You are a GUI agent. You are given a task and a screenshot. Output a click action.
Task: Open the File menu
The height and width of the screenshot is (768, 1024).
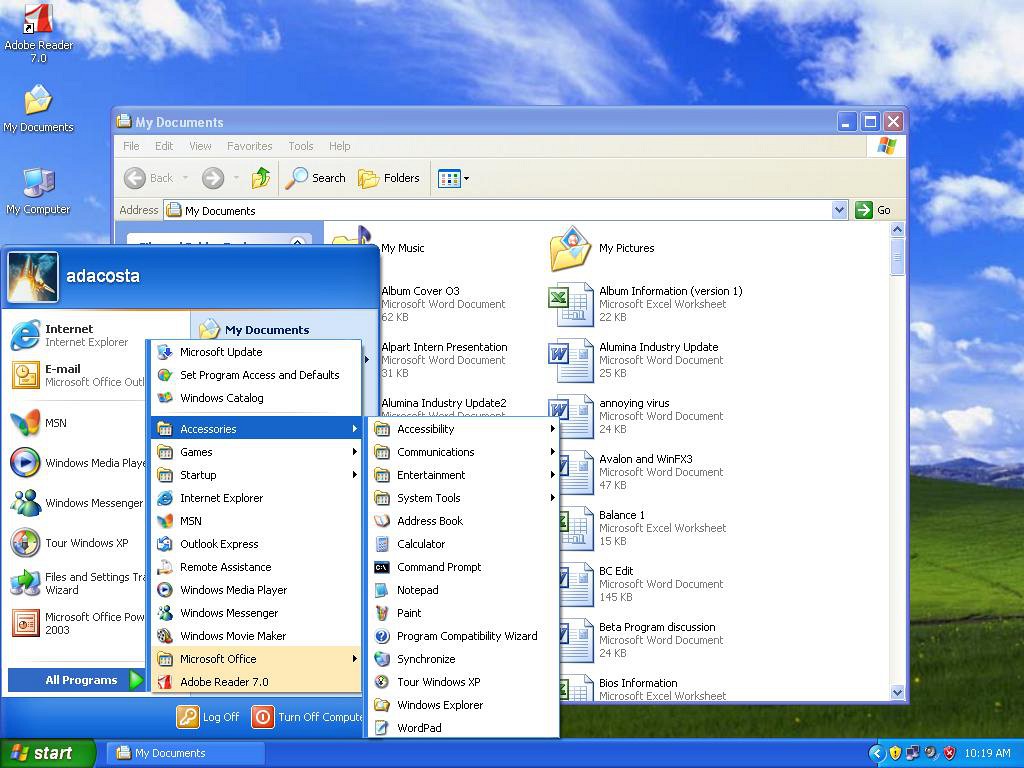pos(131,146)
